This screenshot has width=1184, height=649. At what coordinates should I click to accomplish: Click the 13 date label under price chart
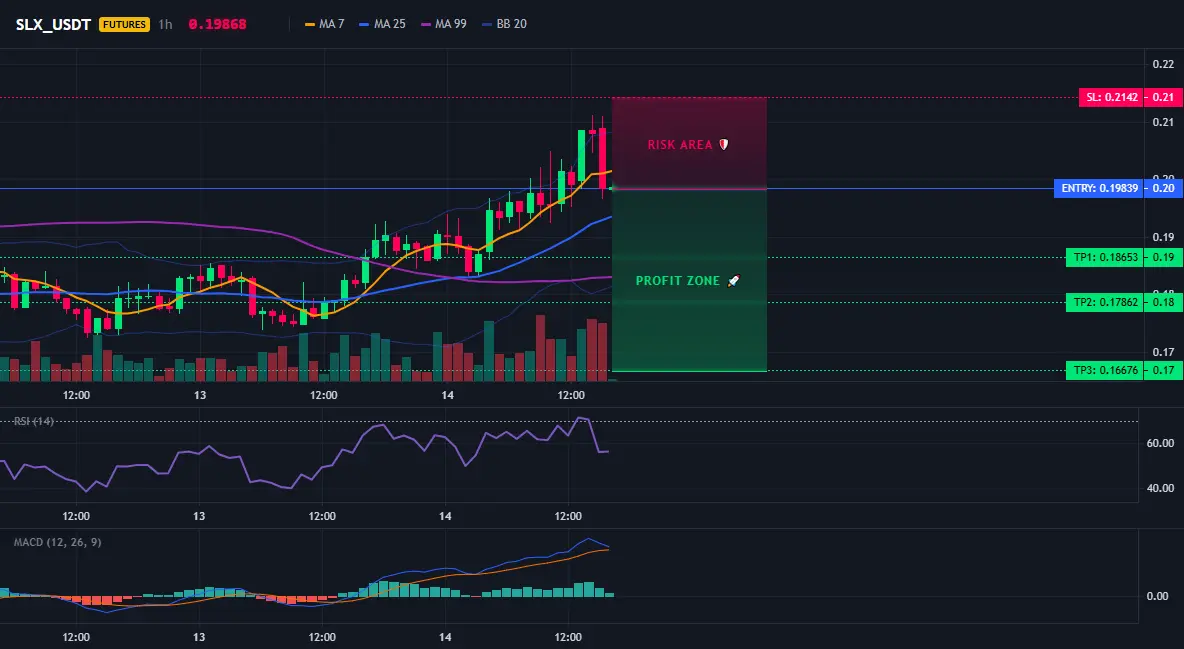pos(200,395)
